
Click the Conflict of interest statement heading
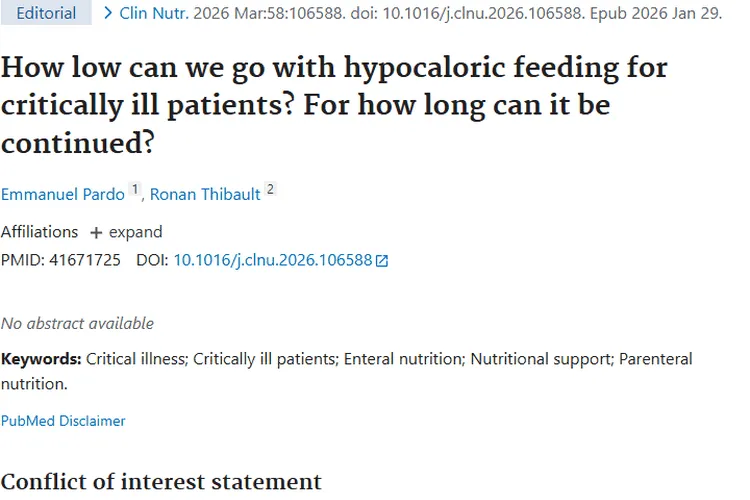click(x=161, y=481)
